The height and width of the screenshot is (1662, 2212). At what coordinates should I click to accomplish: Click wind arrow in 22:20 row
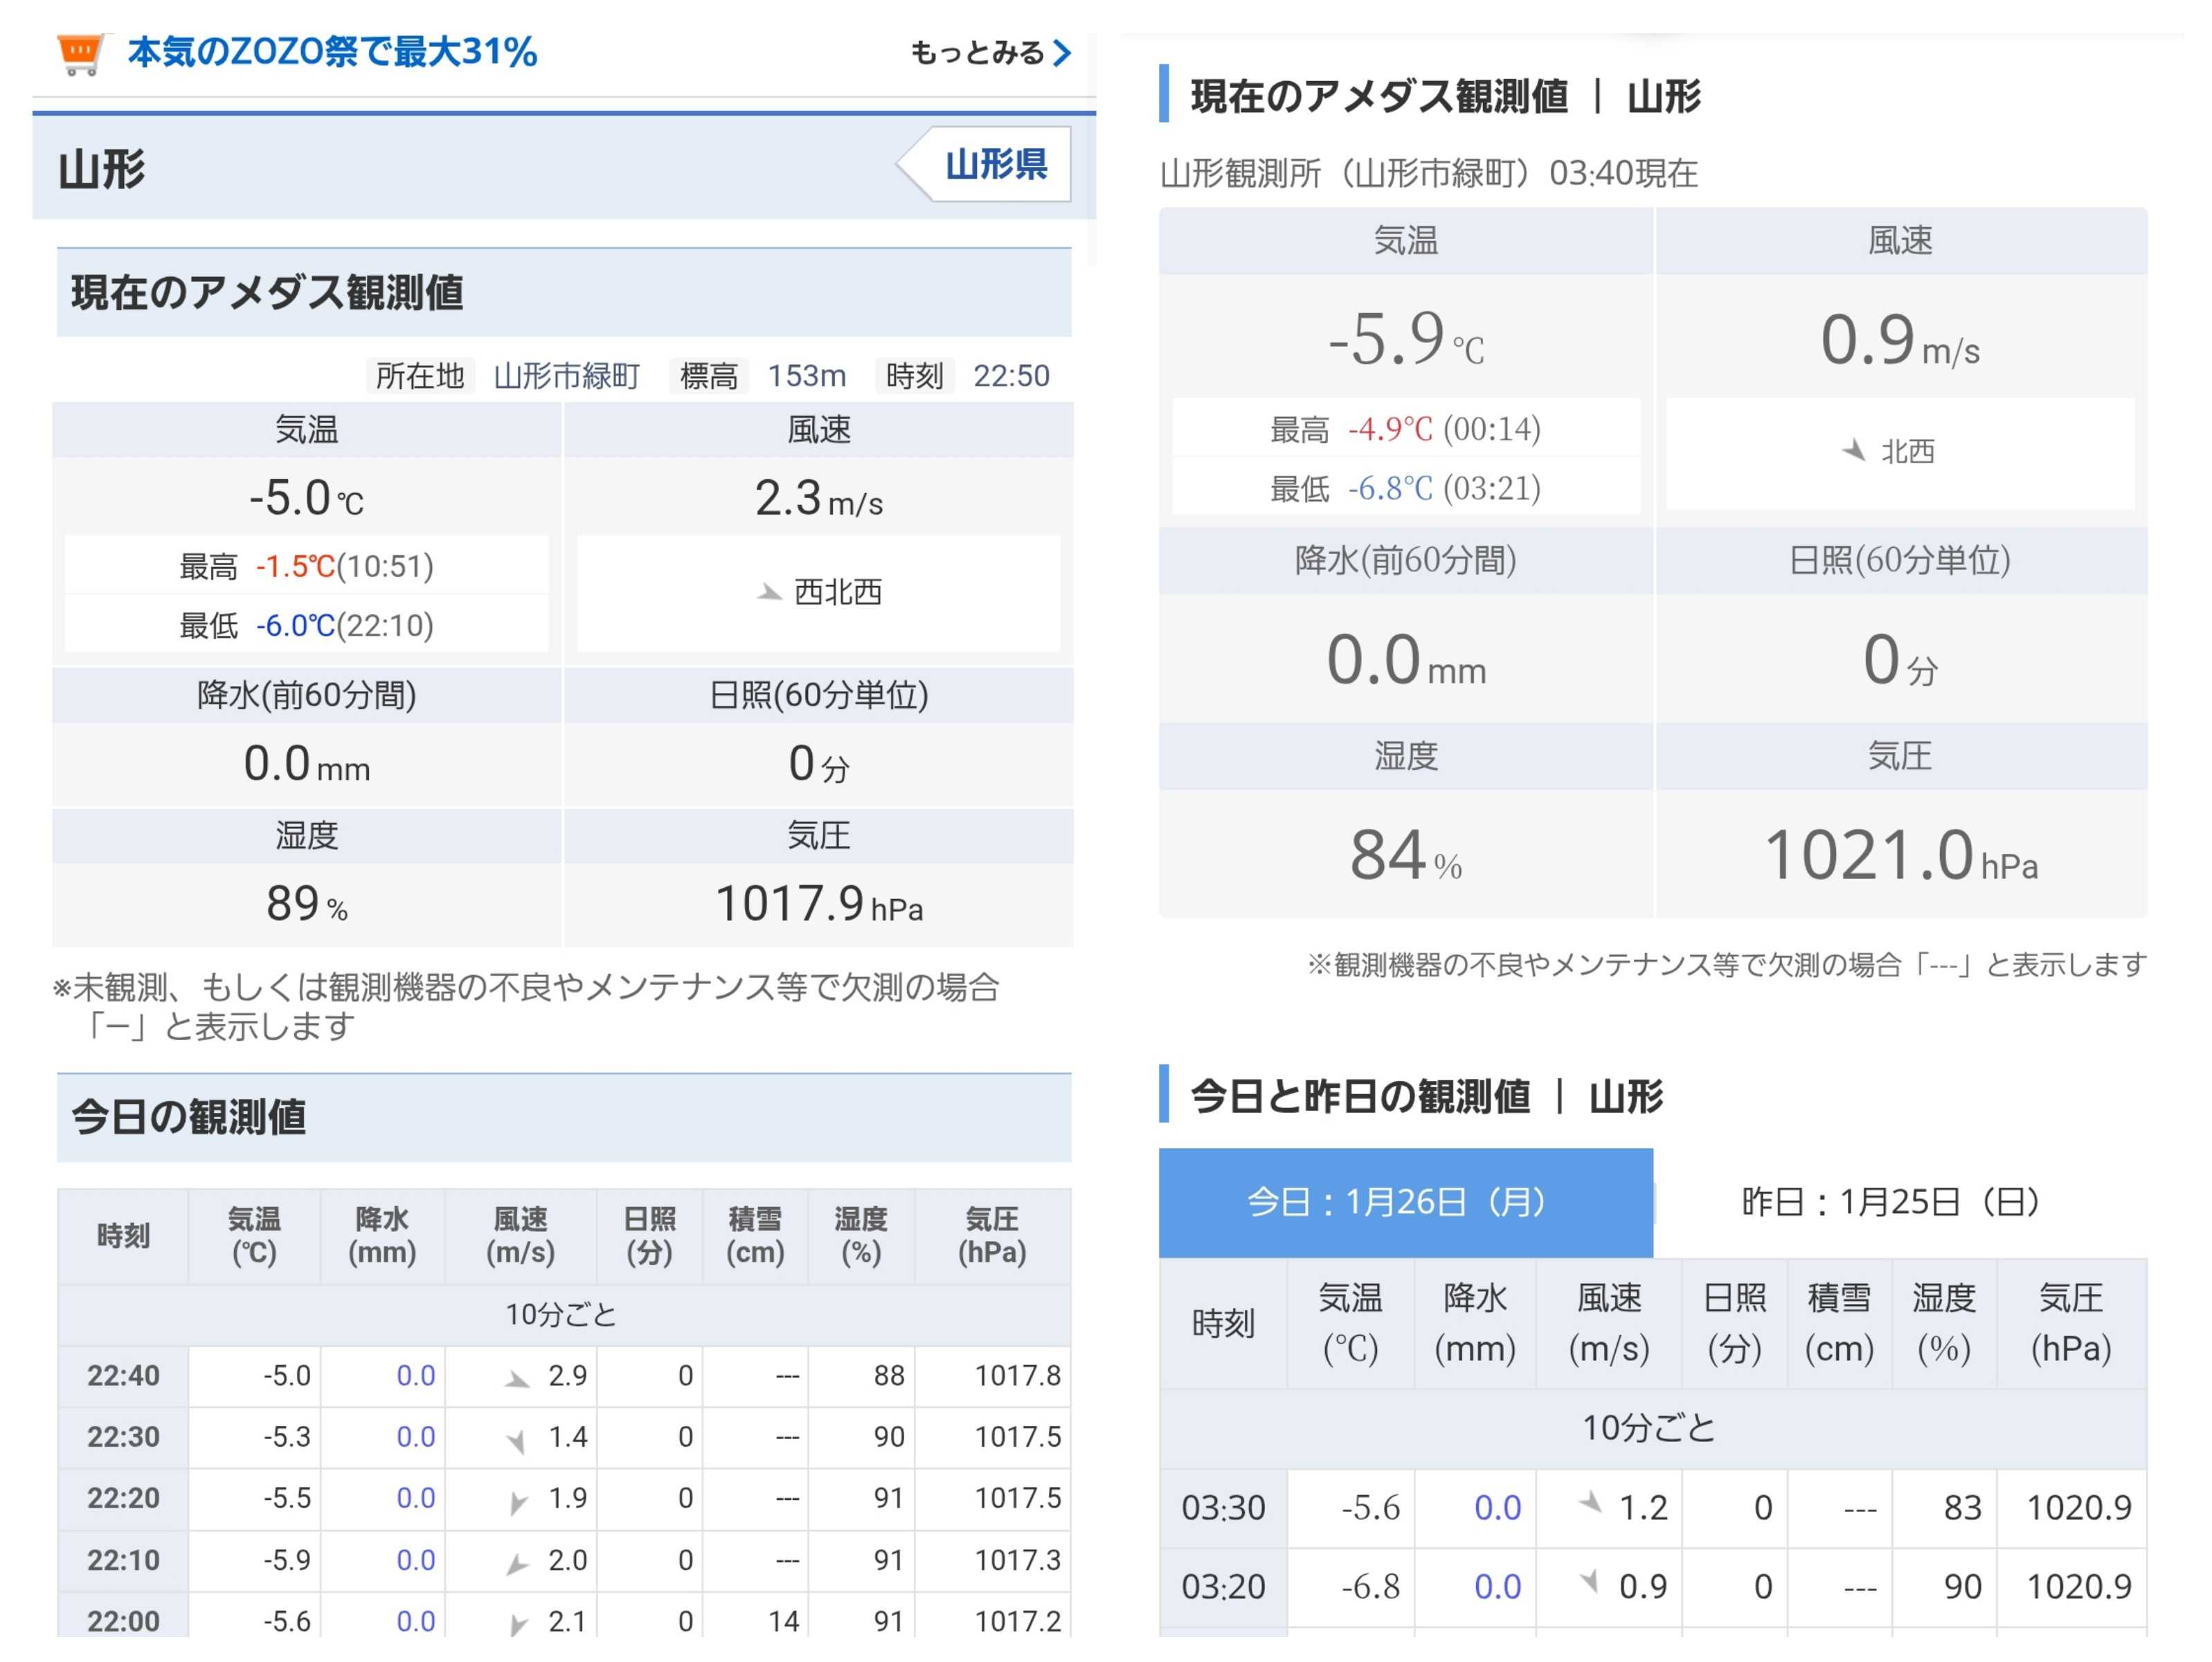tap(517, 1501)
